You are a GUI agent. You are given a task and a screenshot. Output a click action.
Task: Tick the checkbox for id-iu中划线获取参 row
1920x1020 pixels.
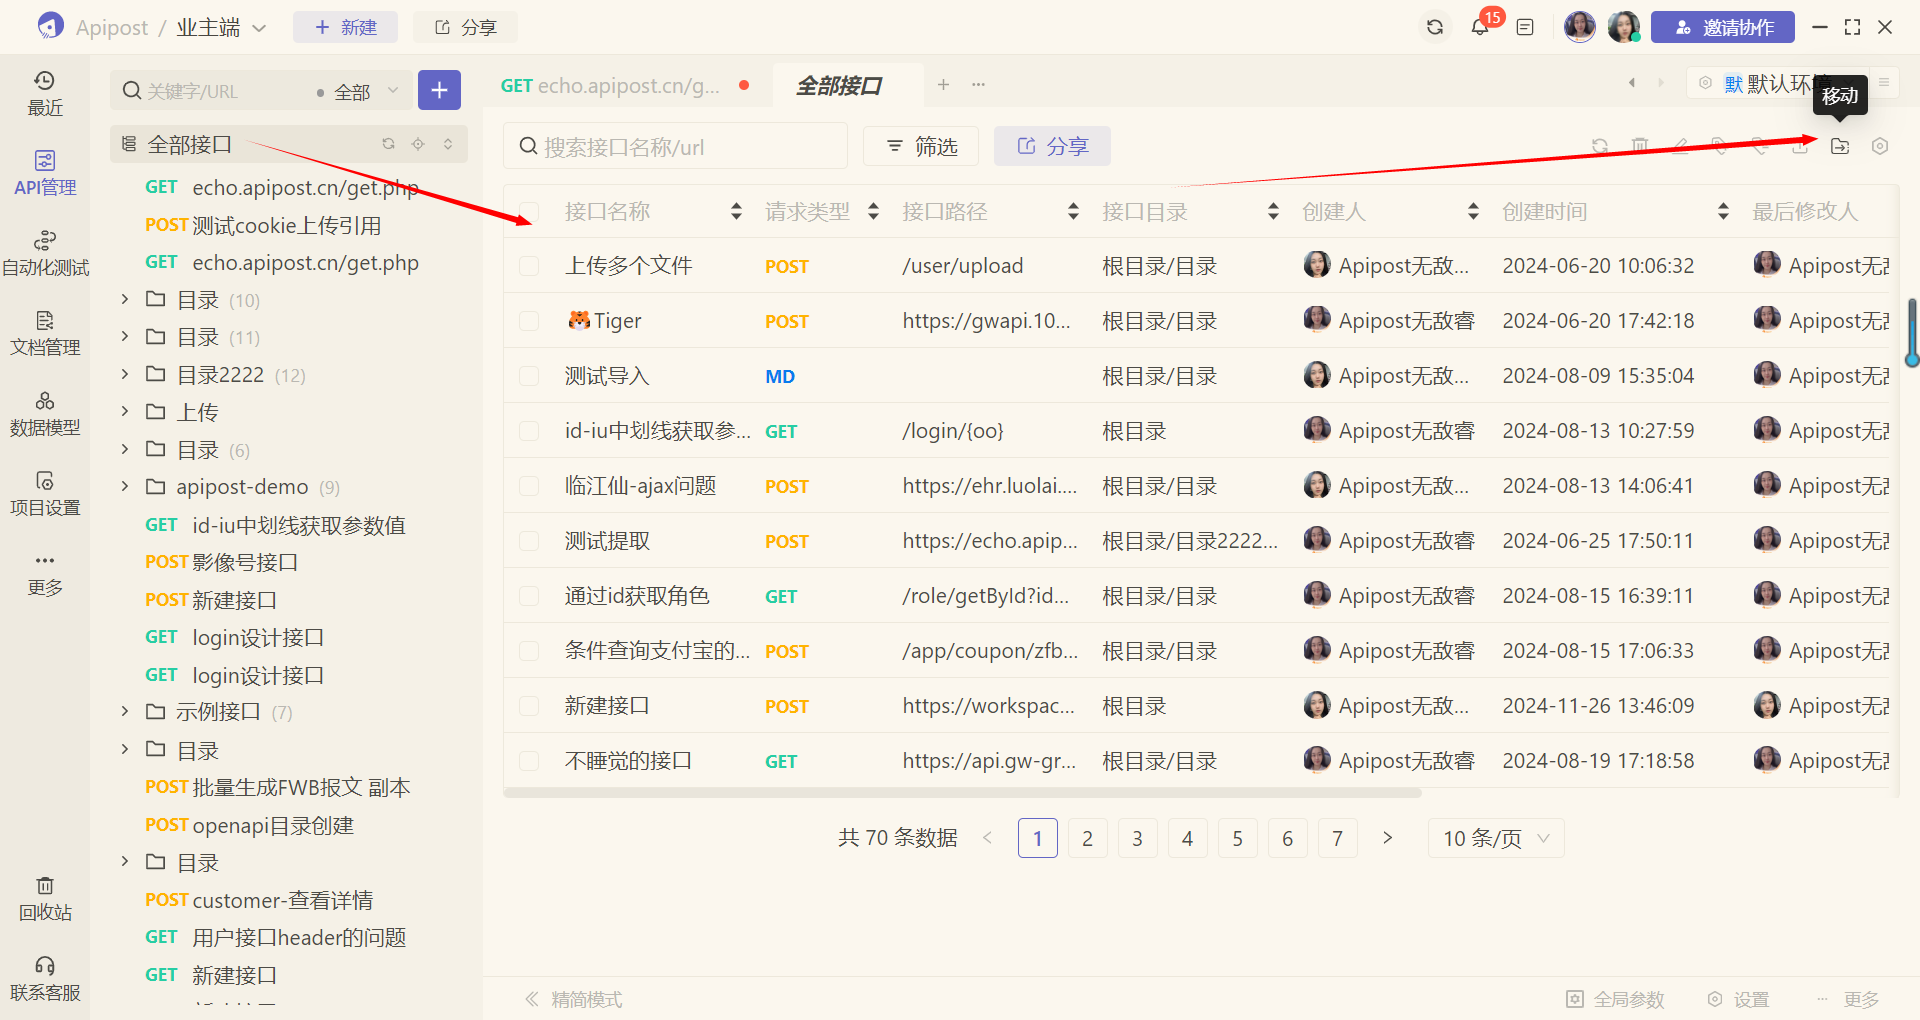529,431
